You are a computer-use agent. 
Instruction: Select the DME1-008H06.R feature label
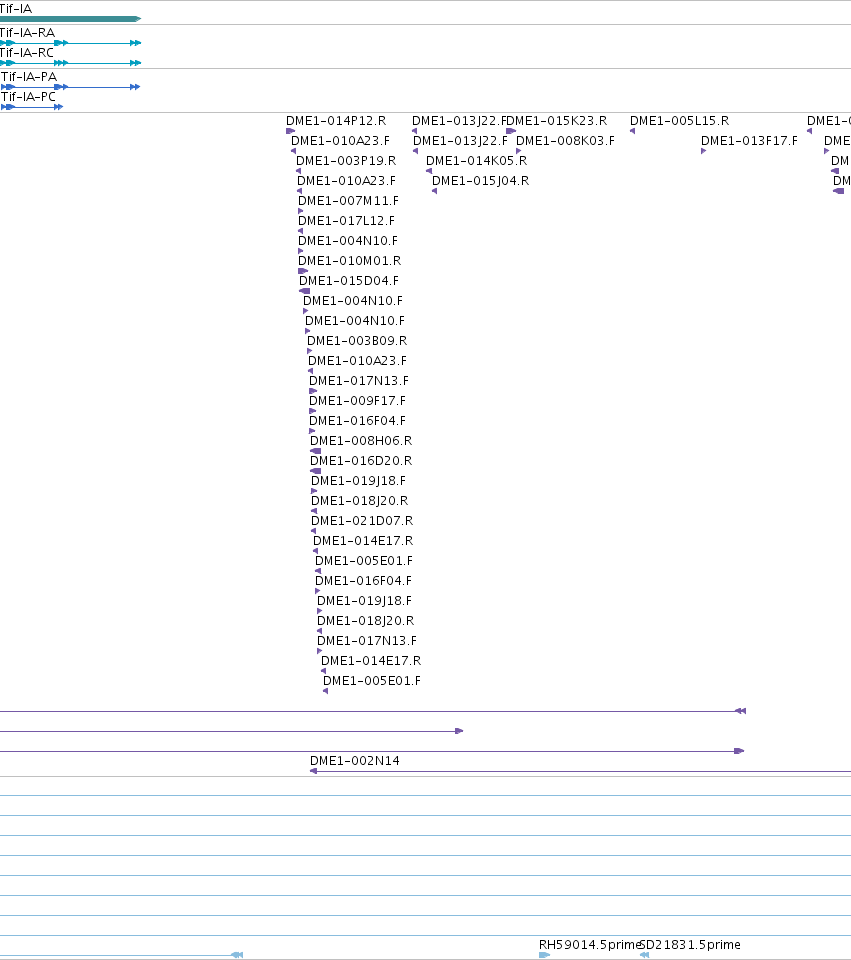pos(361,441)
